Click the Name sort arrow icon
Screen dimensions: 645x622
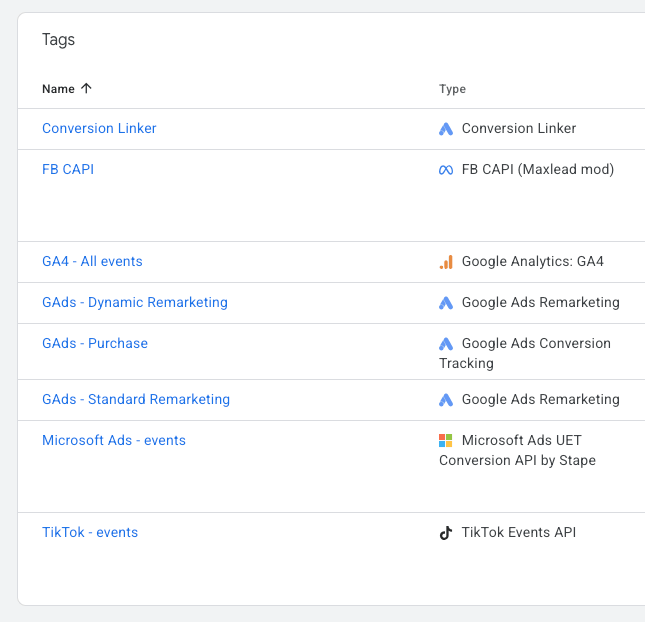(86, 88)
